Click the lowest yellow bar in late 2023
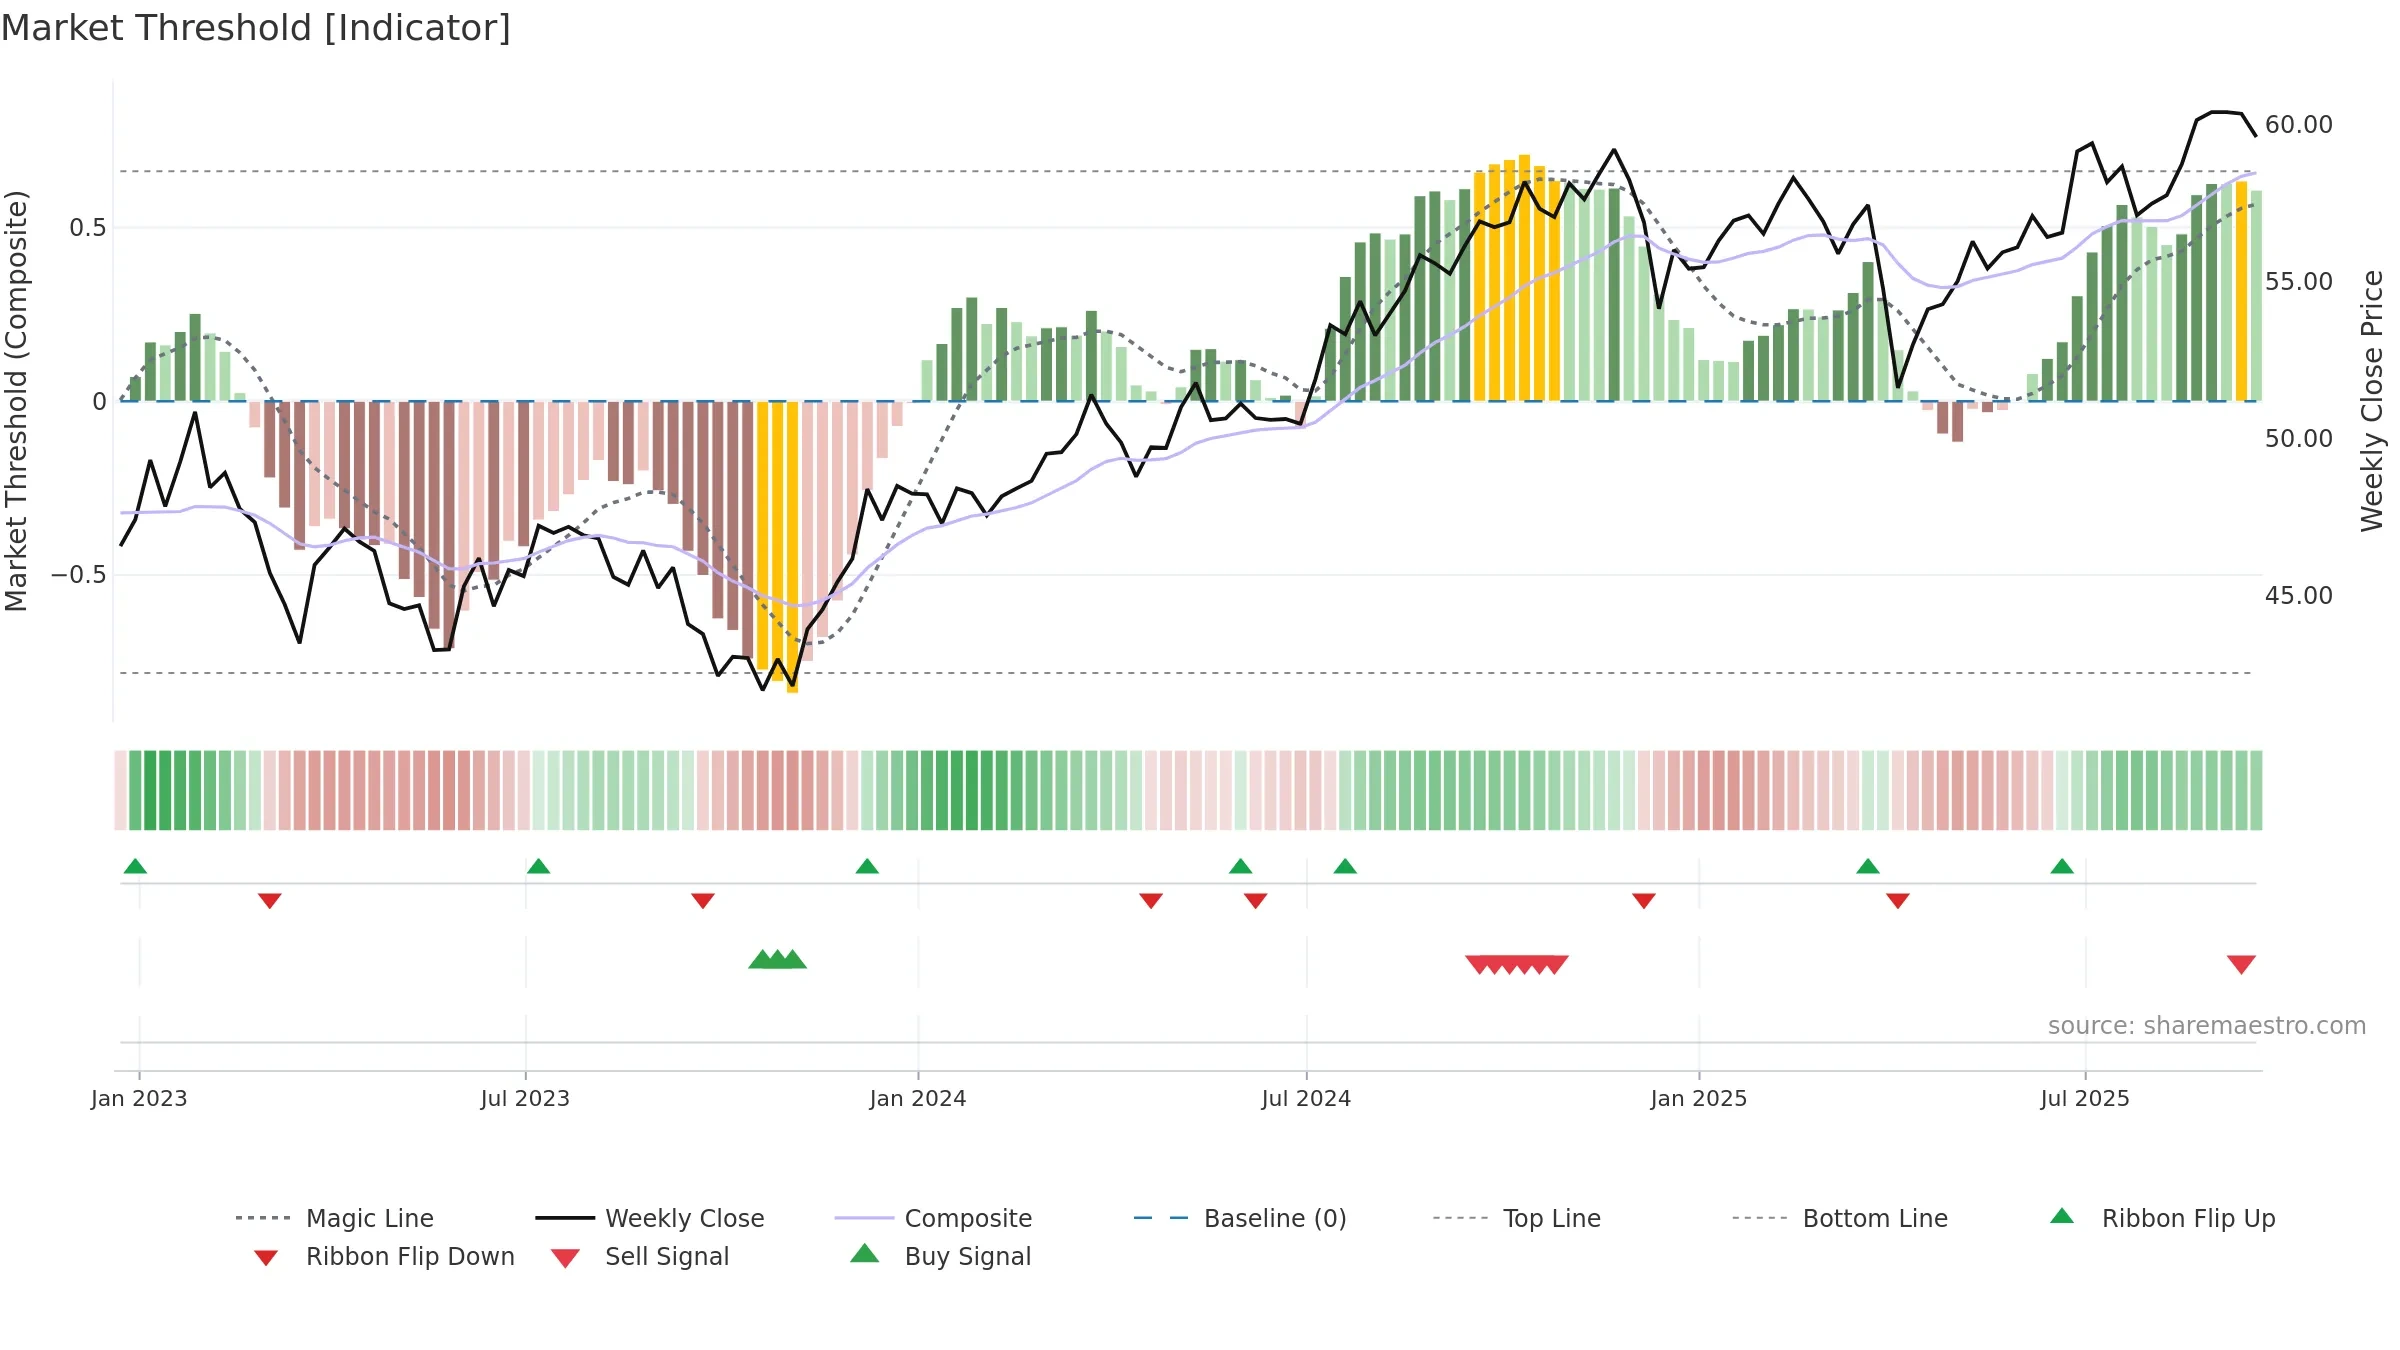This screenshot has height=1350, width=2400. tap(792, 547)
